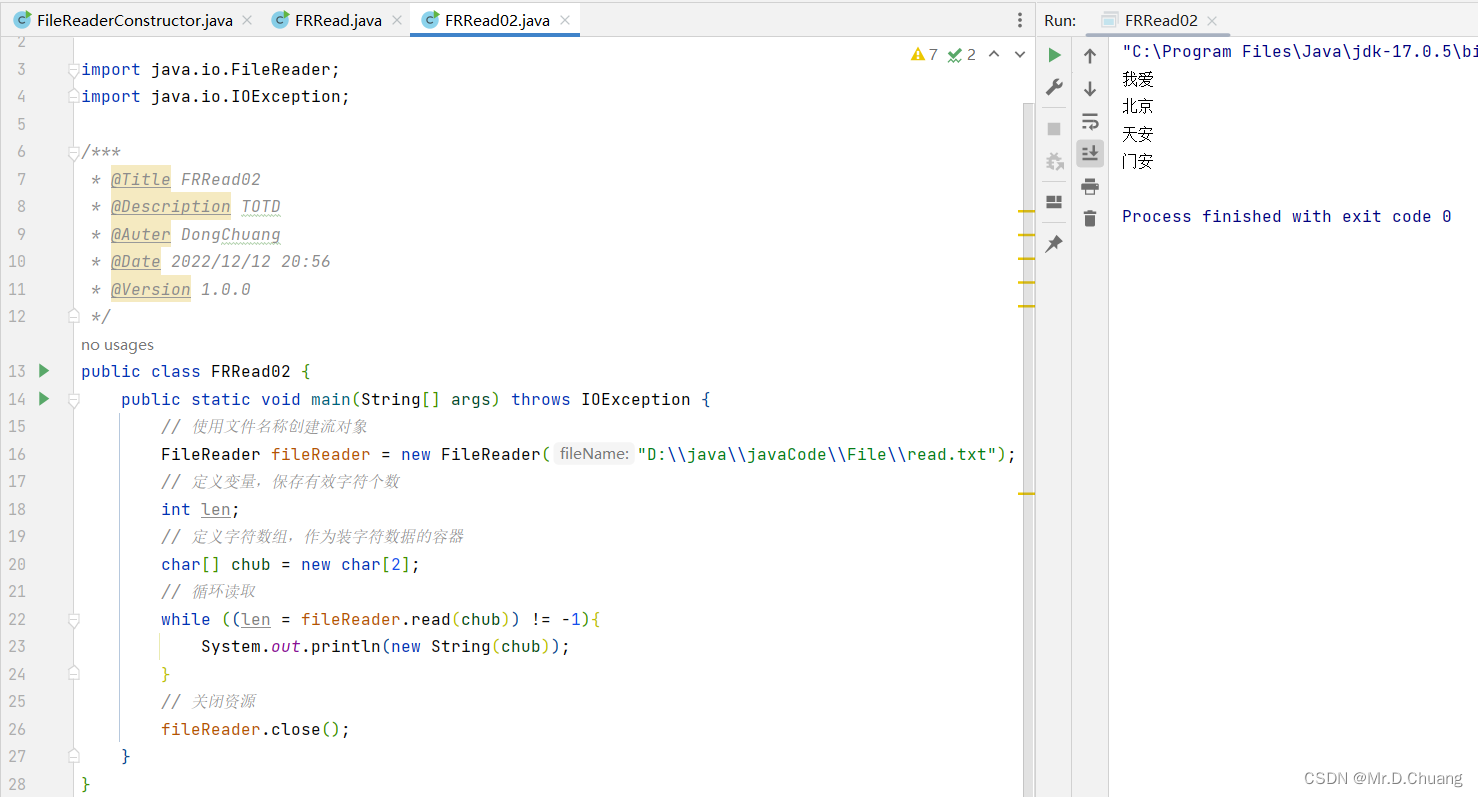Close the FRRead.java tab
1478x797 pixels.
click(397, 20)
